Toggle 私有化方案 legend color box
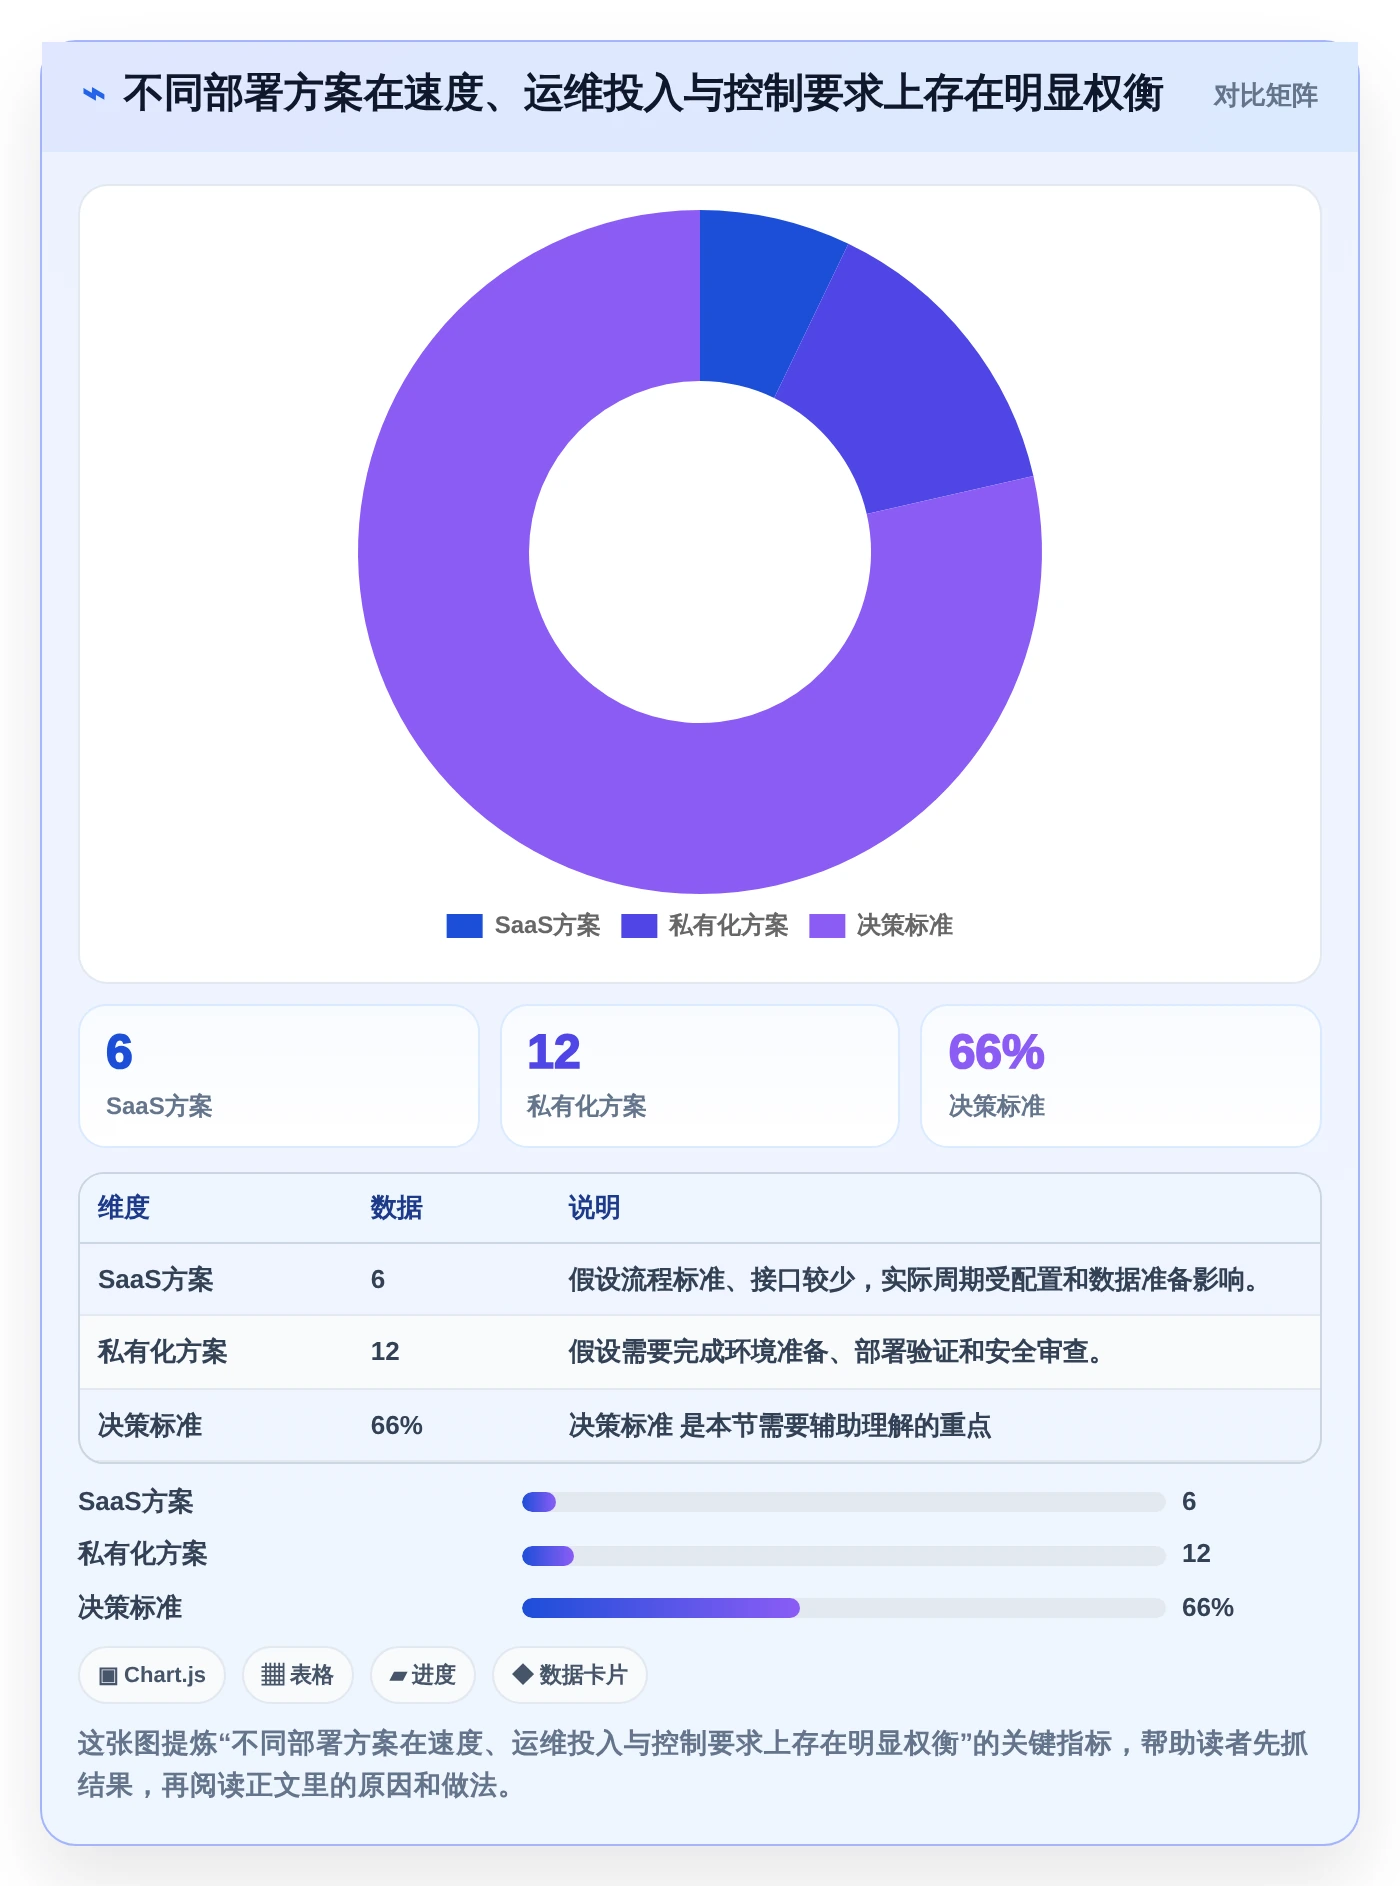1400x1886 pixels. coord(639,926)
